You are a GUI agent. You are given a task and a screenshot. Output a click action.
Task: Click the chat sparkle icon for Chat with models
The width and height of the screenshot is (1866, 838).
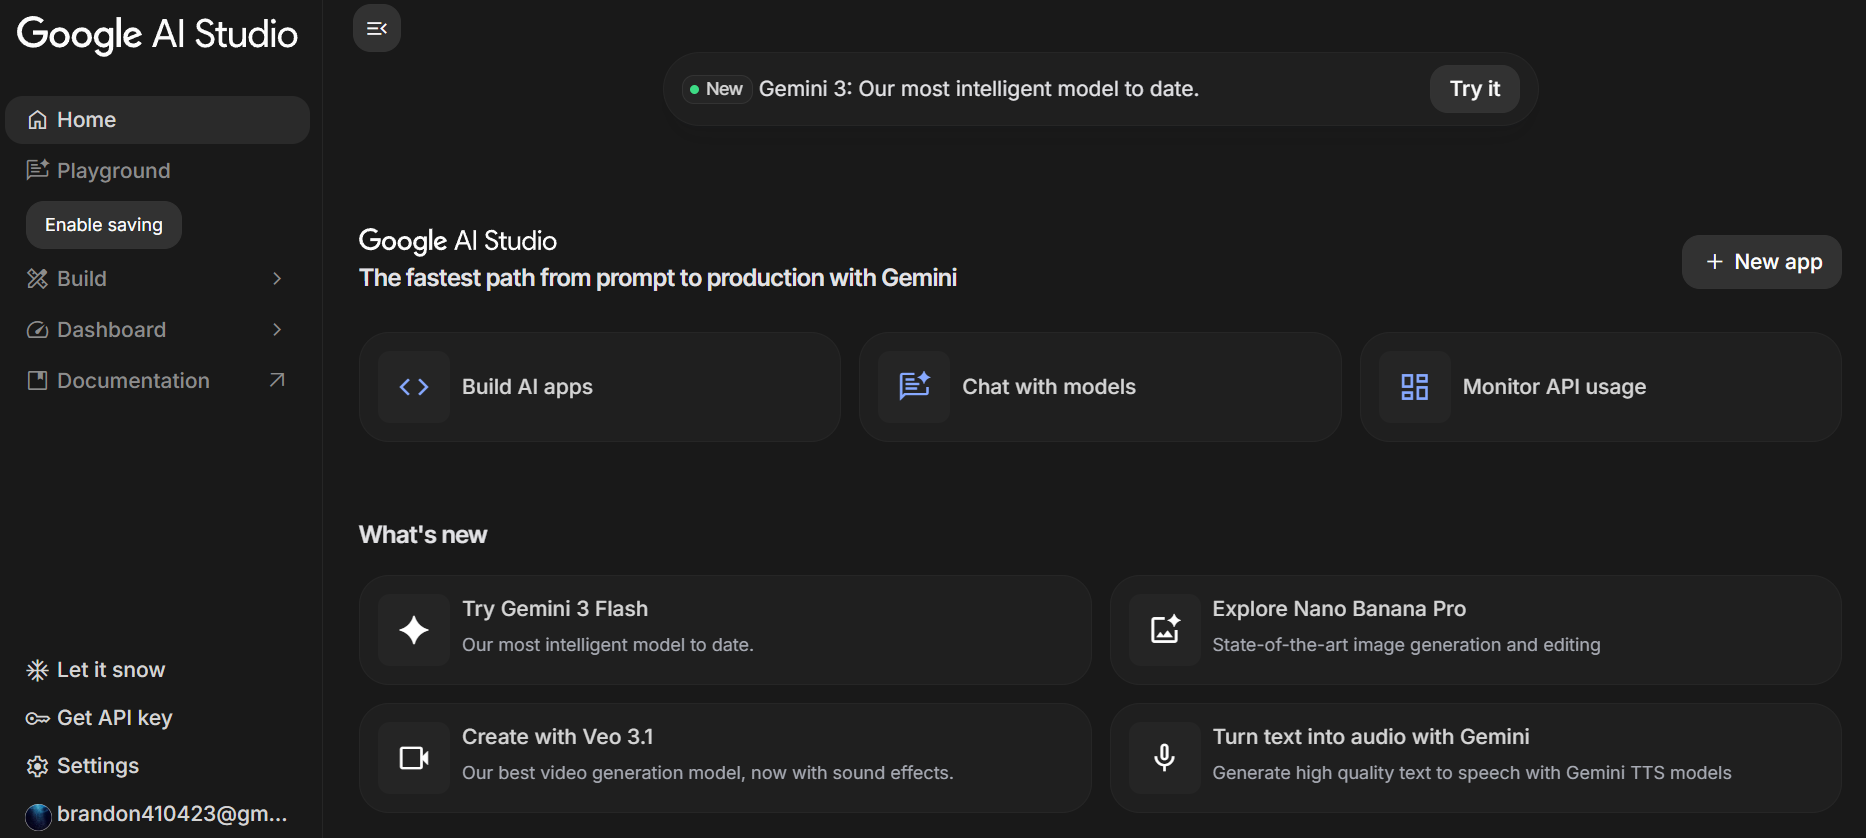914,387
